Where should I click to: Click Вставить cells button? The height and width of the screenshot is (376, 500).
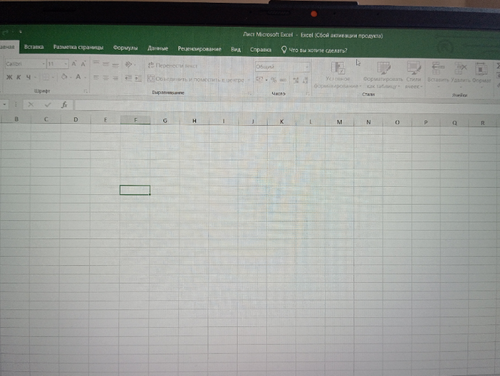[x=438, y=74]
